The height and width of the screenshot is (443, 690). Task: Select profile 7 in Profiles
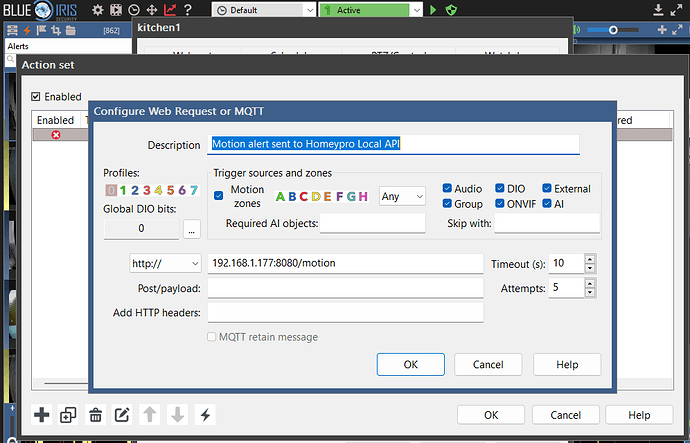tap(194, 190)
